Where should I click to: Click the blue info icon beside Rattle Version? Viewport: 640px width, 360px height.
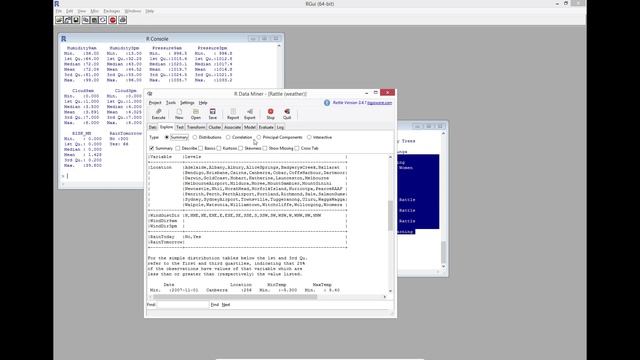click(x=327, y=103)
